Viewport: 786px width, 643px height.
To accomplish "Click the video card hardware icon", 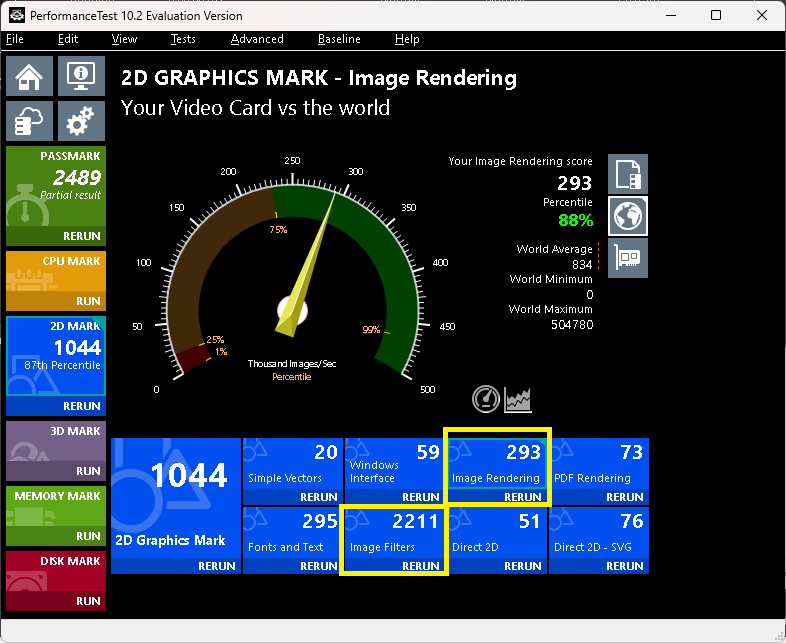I will coord(628,258).
